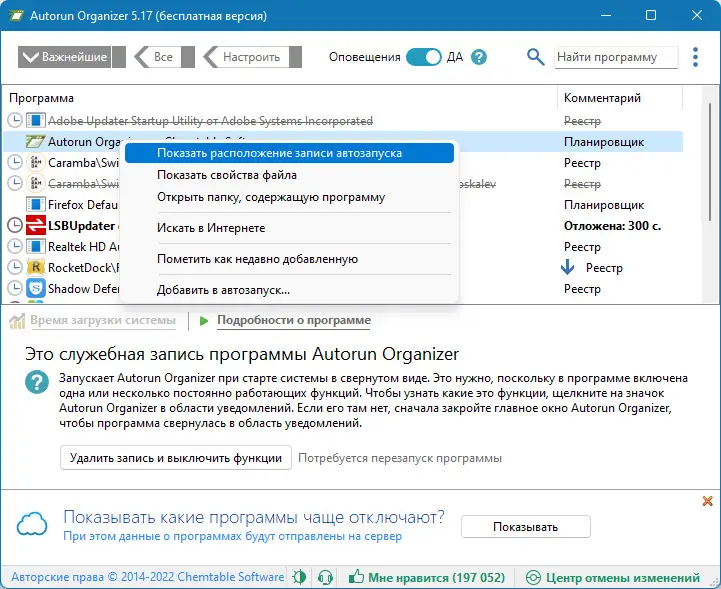Image resolution: width=721 pixels, height=589 pixels.
Task: Click the question mark icon in program details
Action: tap(37, 382)
